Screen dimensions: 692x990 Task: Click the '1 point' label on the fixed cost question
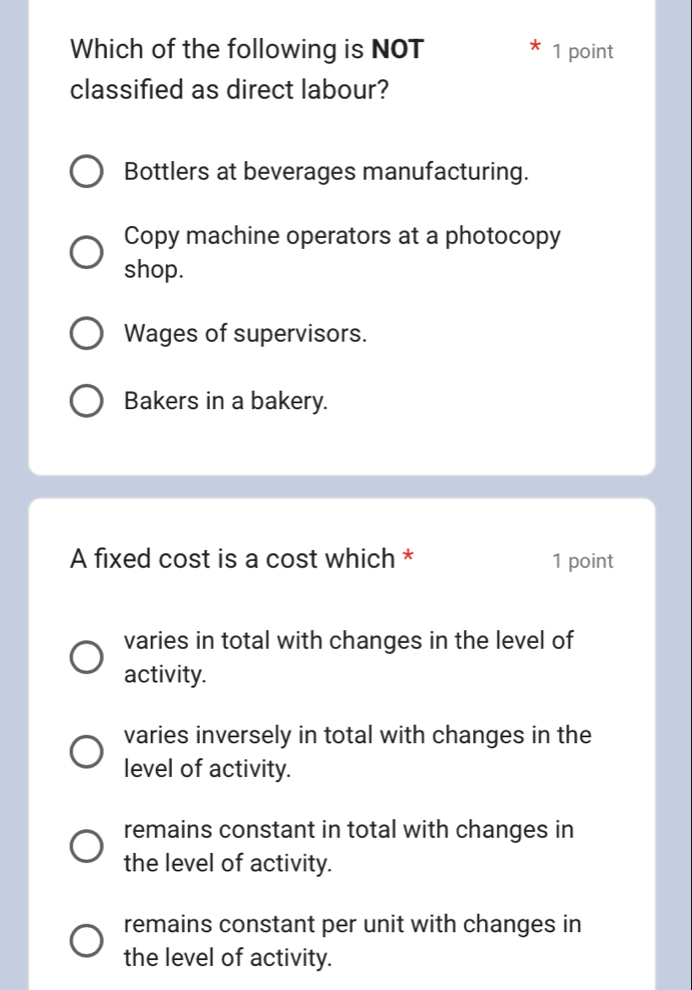coord(582,561)
